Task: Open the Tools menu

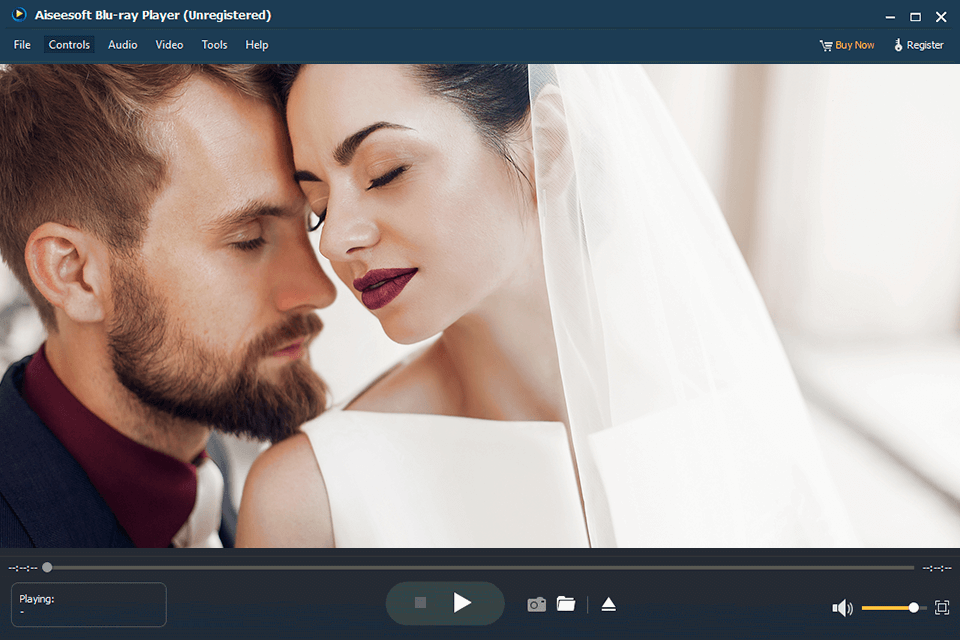Action: coord(214,45)
